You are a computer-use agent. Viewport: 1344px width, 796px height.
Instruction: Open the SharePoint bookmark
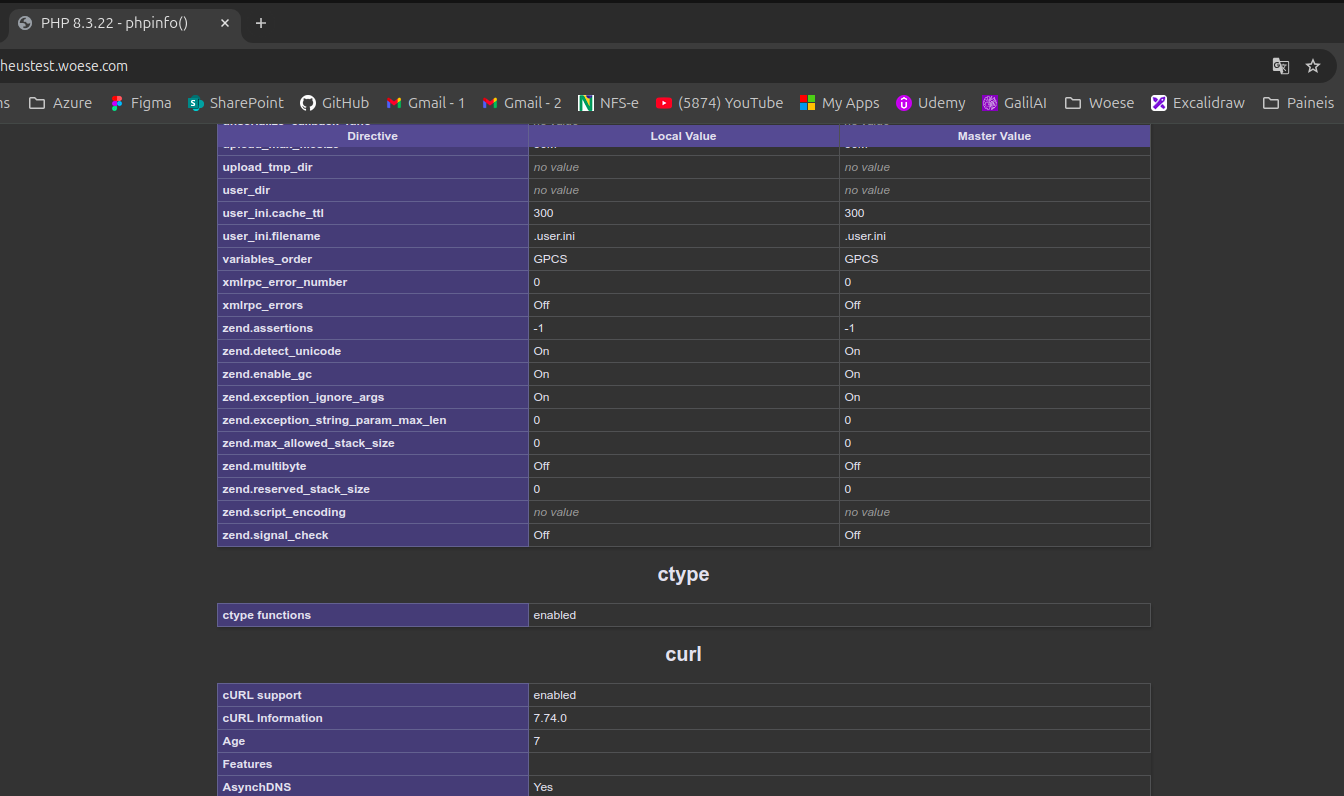click(236, 103)
